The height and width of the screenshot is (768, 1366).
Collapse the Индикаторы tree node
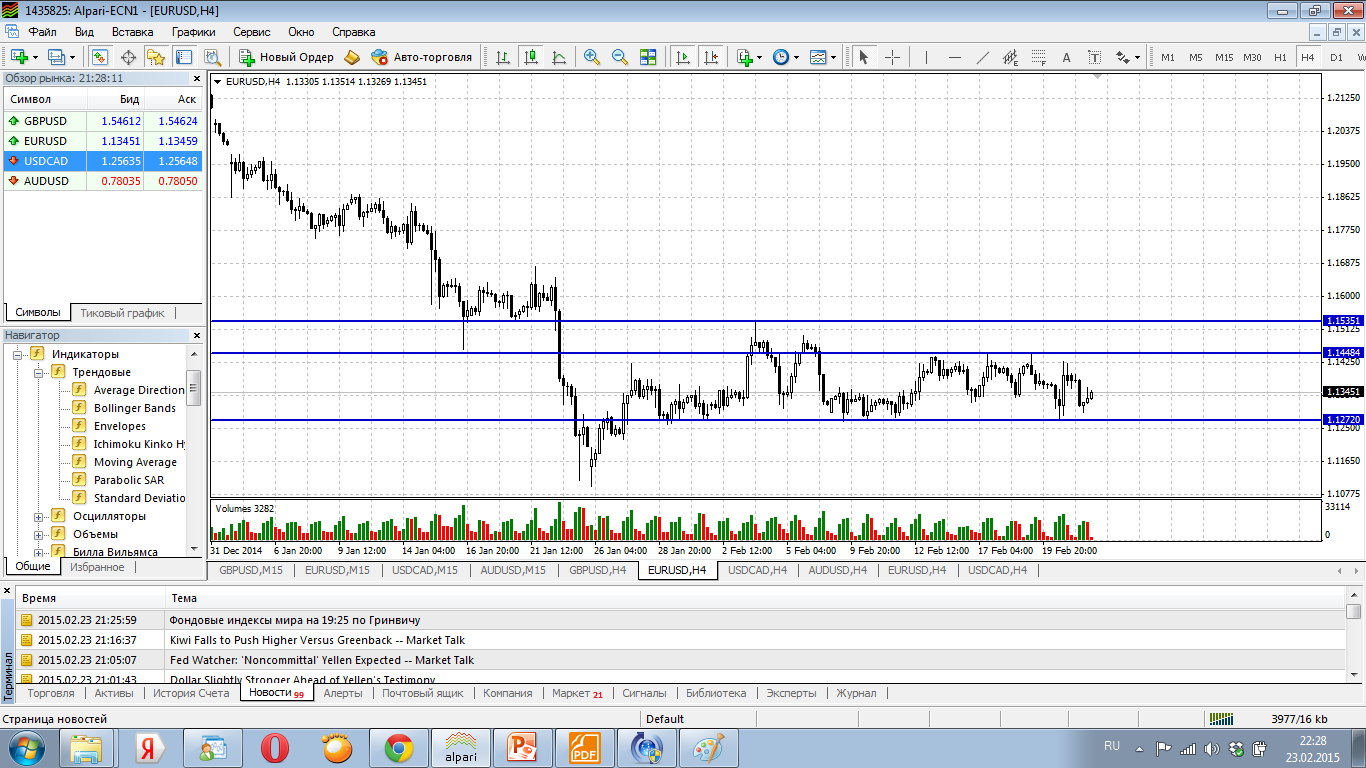tap(17, 354)
